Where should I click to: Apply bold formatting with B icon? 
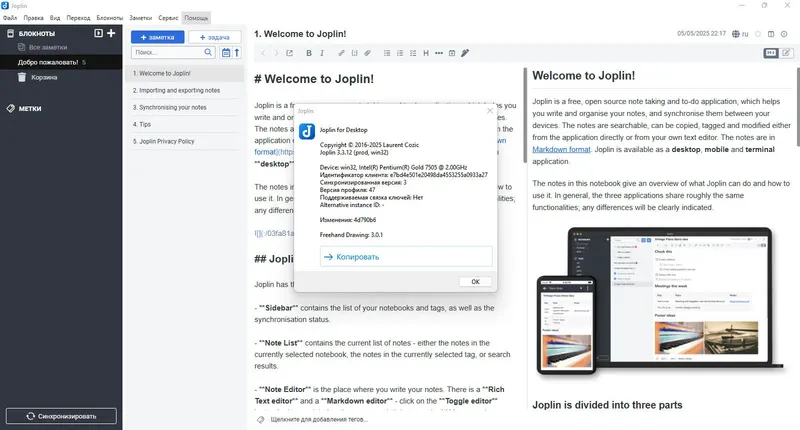pos(309,53)
